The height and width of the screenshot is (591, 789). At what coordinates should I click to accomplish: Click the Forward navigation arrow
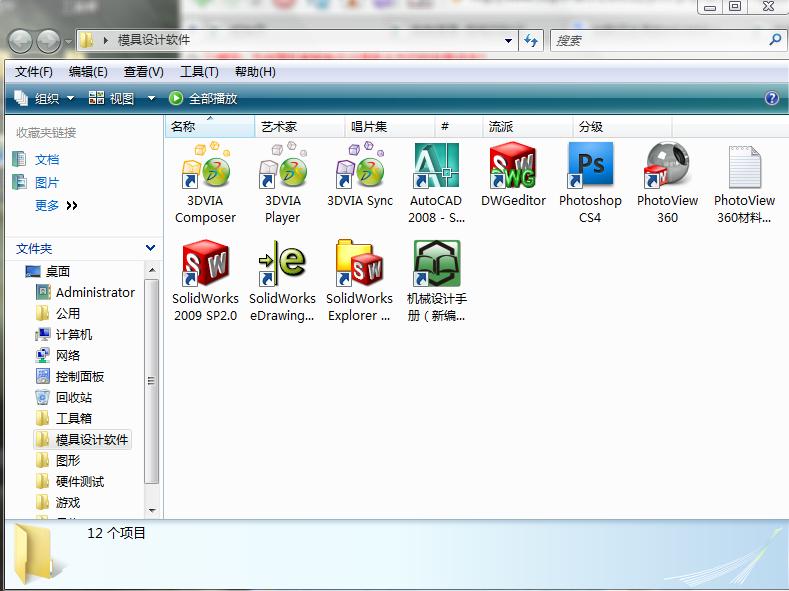click(x=48, y=41)
